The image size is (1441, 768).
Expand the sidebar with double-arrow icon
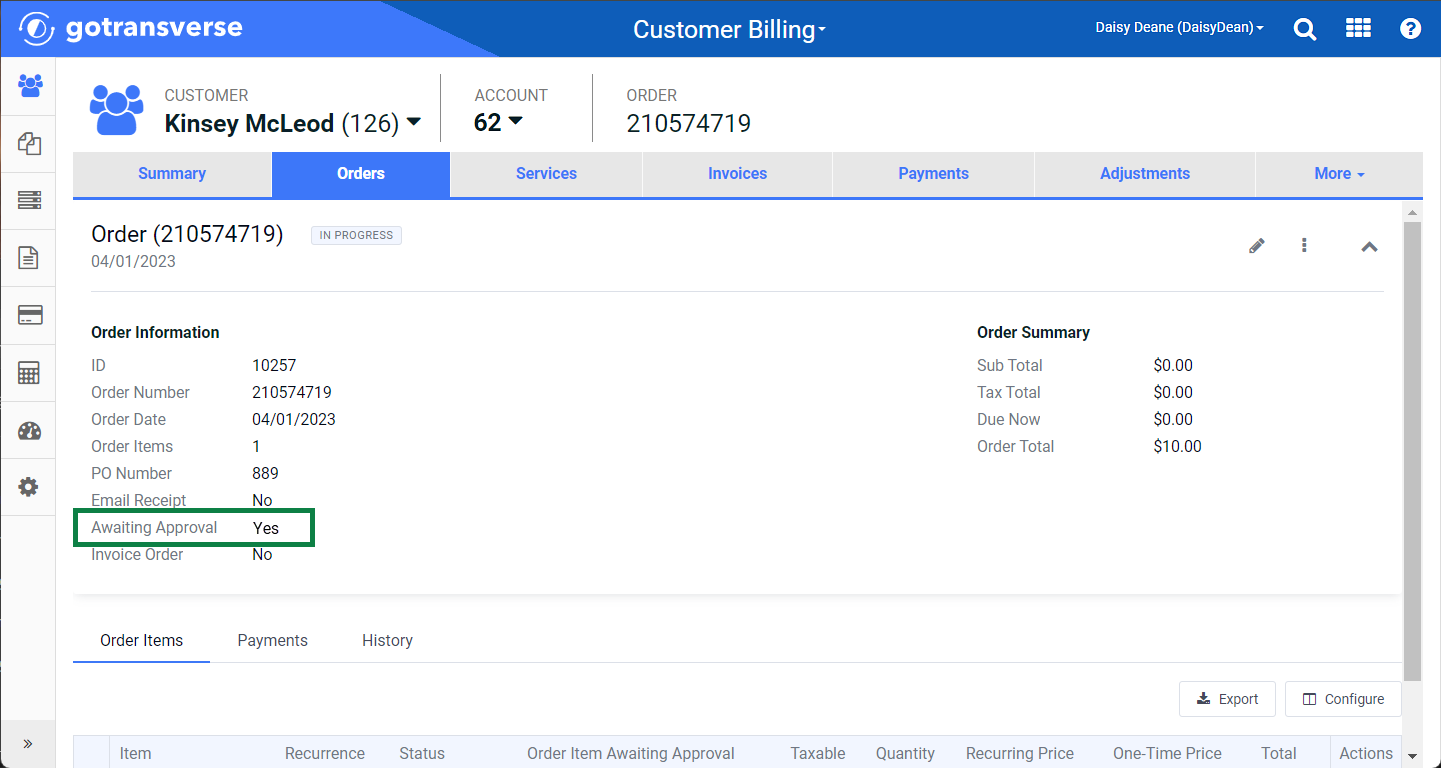tap(28, 744)
